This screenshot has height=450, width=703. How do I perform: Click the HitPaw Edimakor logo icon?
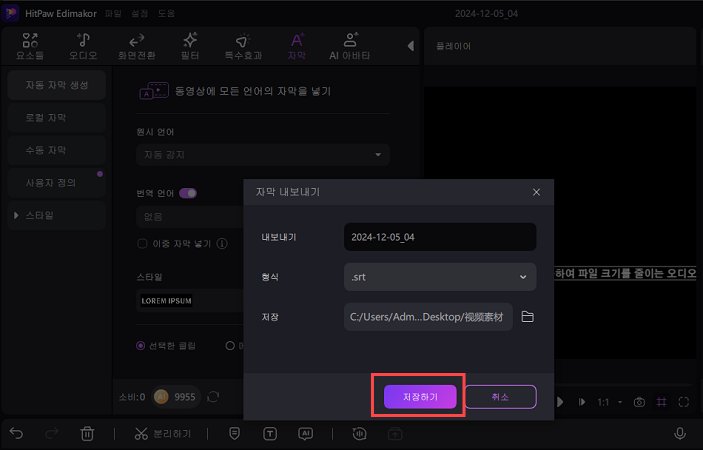10,13
